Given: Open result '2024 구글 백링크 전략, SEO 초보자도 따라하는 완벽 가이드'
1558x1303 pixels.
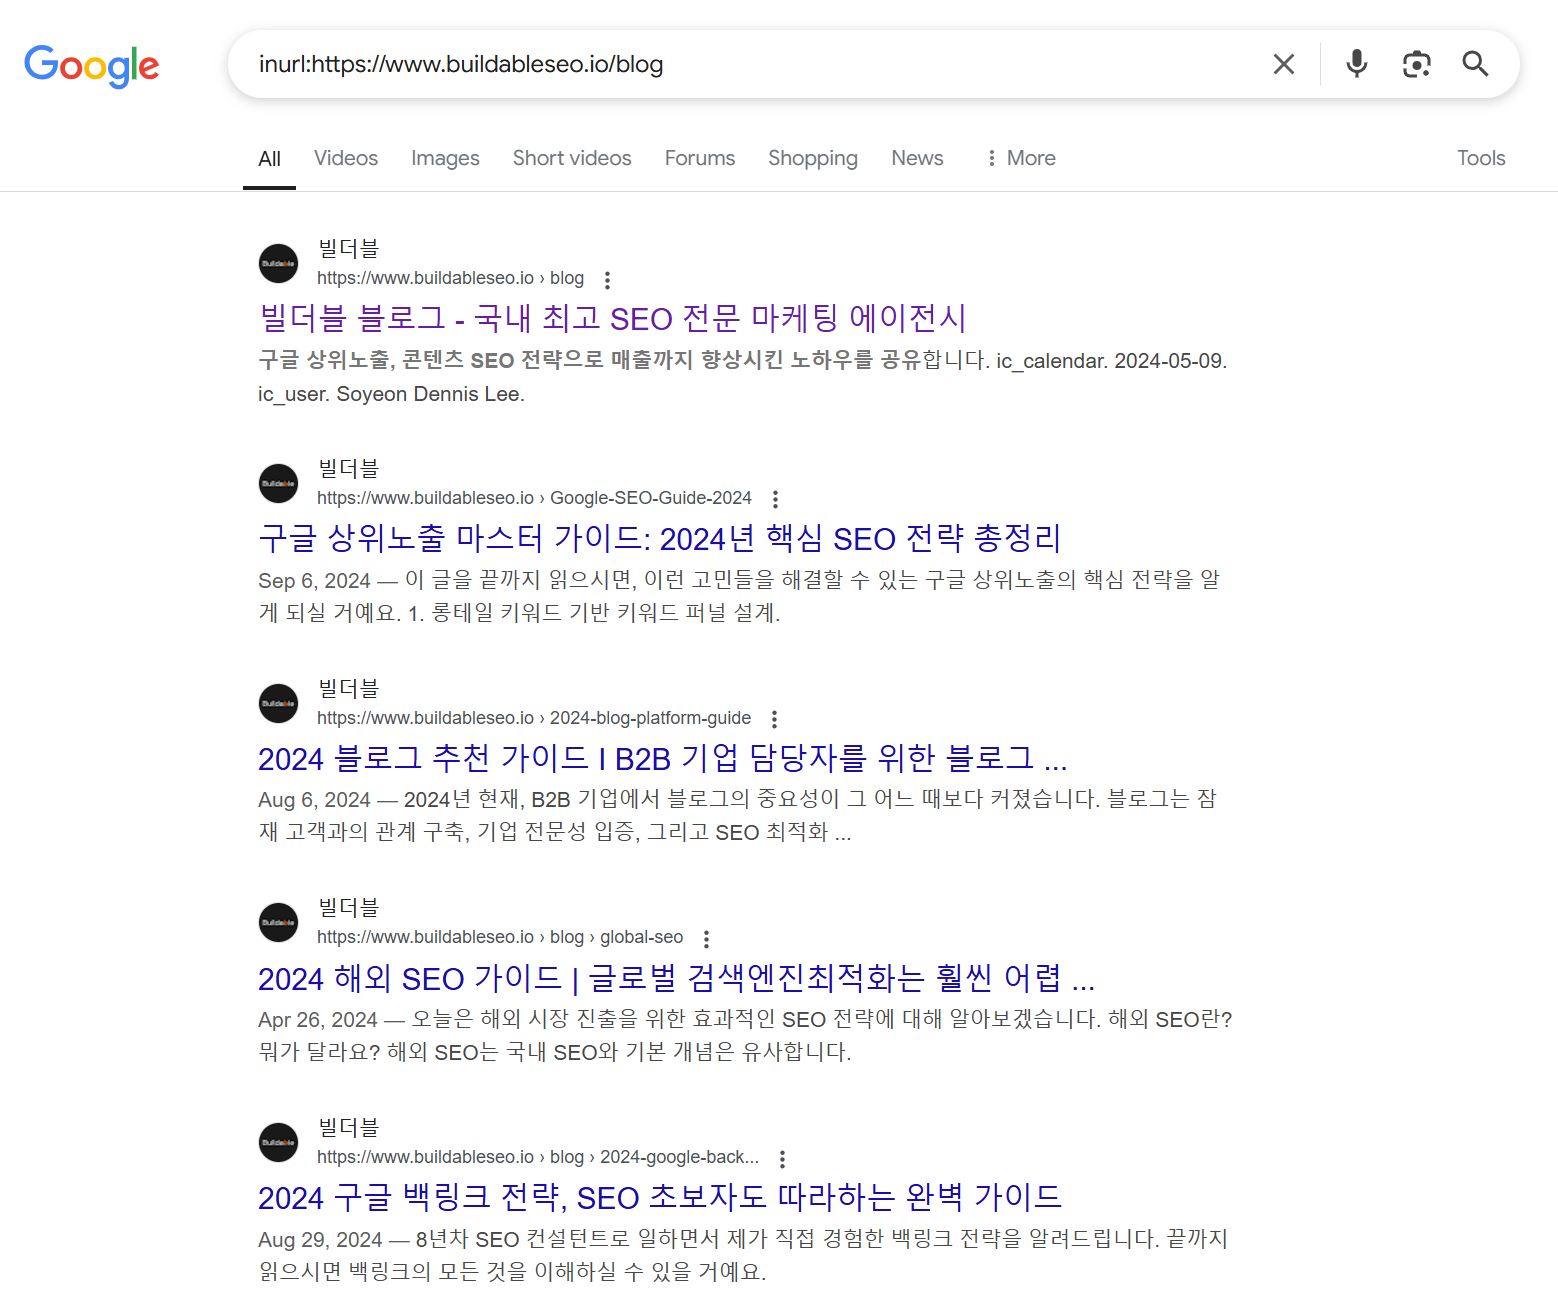Looking at the screenshot, I should pos(660,1197).
